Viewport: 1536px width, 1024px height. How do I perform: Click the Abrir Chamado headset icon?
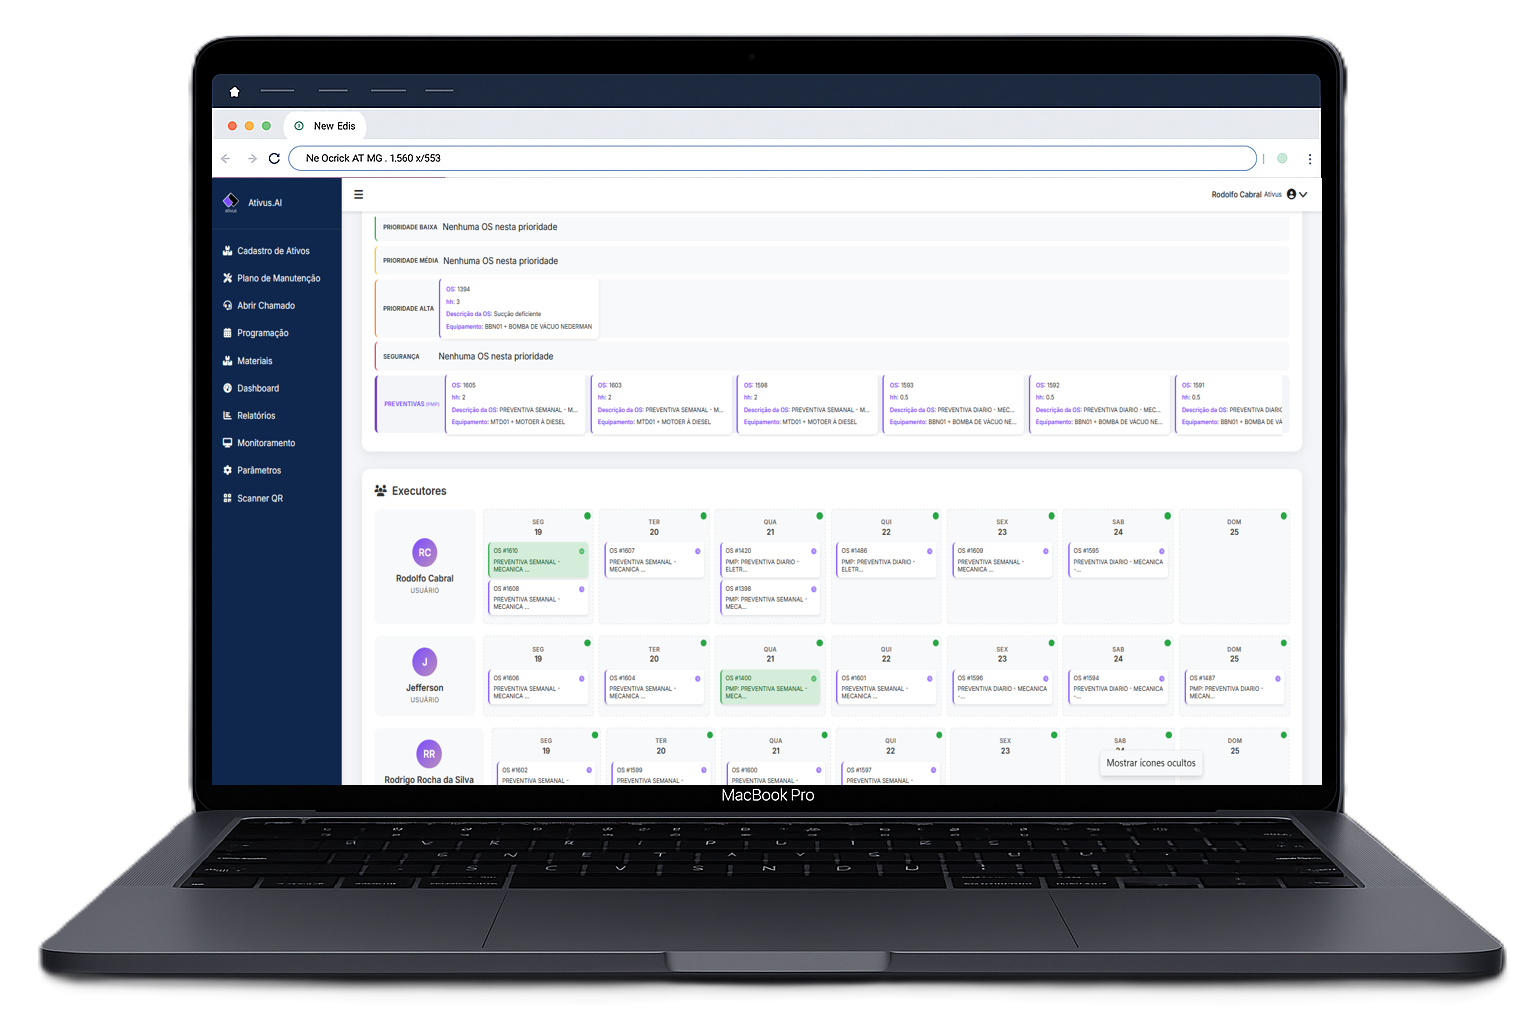click(x=228, y=306)
